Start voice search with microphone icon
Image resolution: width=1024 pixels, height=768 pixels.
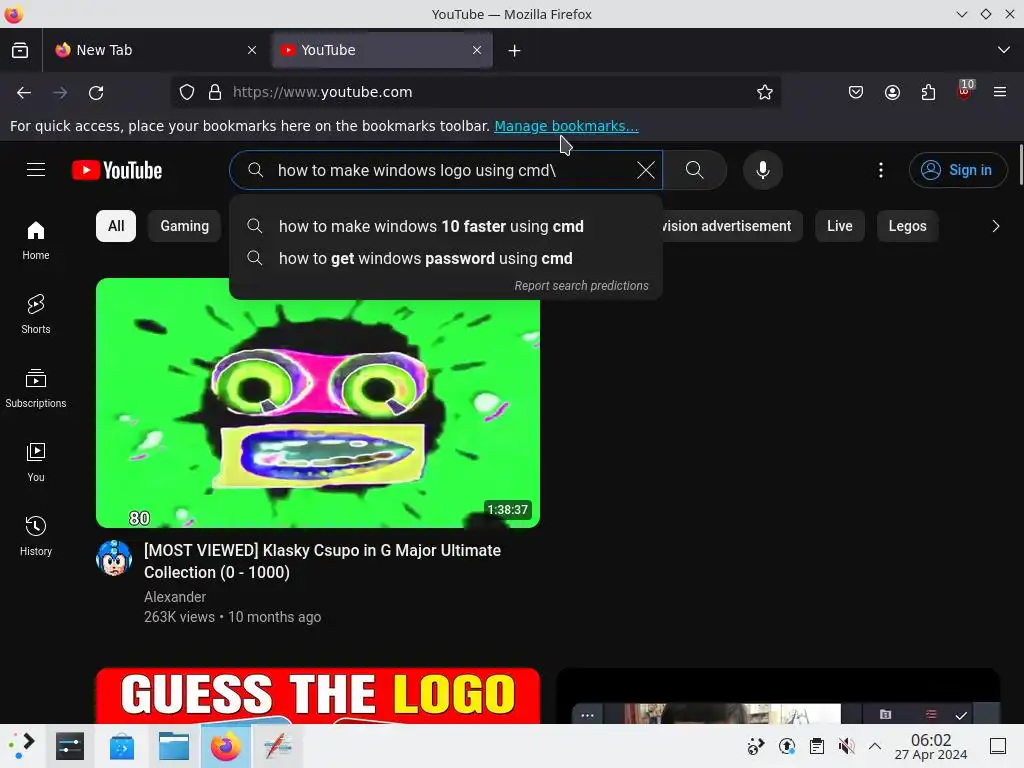click(x=762, y=170)
